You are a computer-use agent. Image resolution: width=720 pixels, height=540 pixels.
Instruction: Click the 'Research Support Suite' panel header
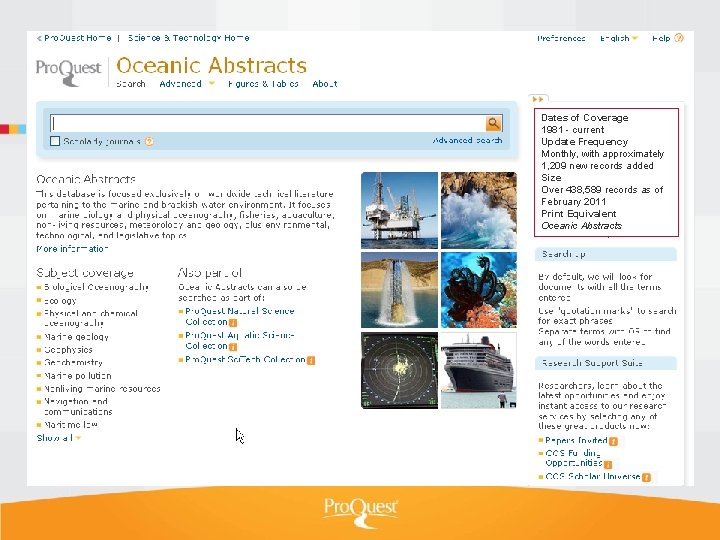click(606, 363)
